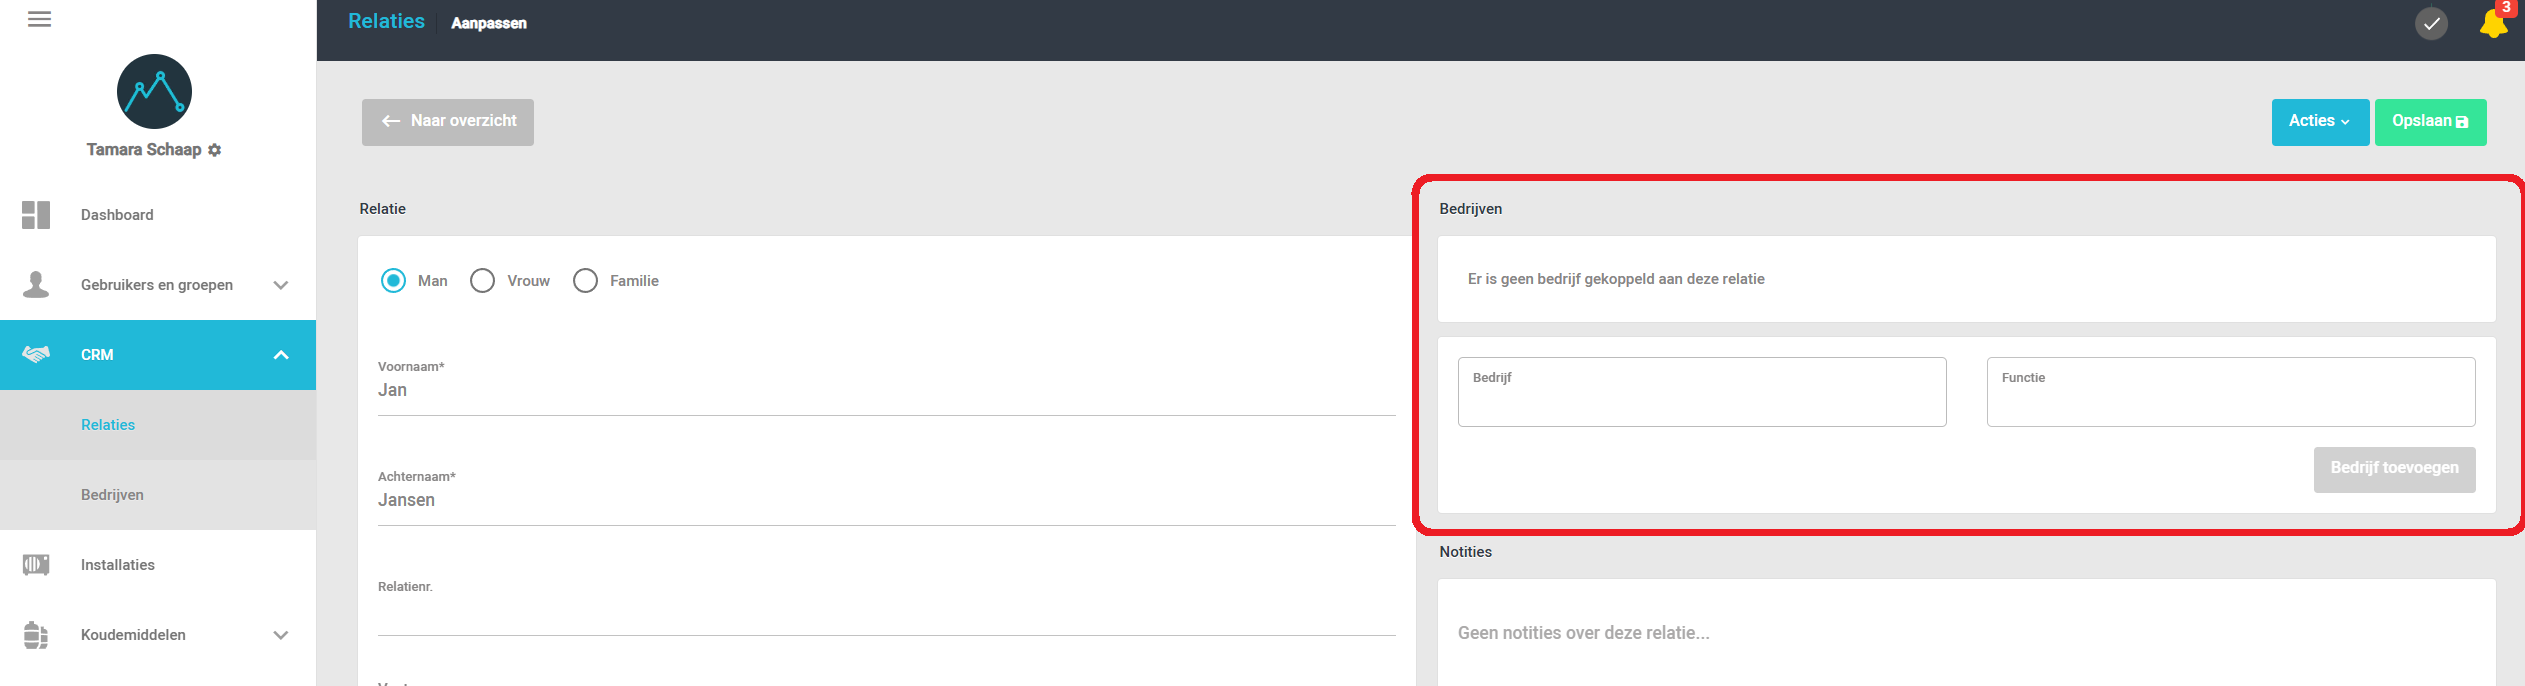Open Installaties menu item
2525x686 pixels.
(x=158, y=565)
